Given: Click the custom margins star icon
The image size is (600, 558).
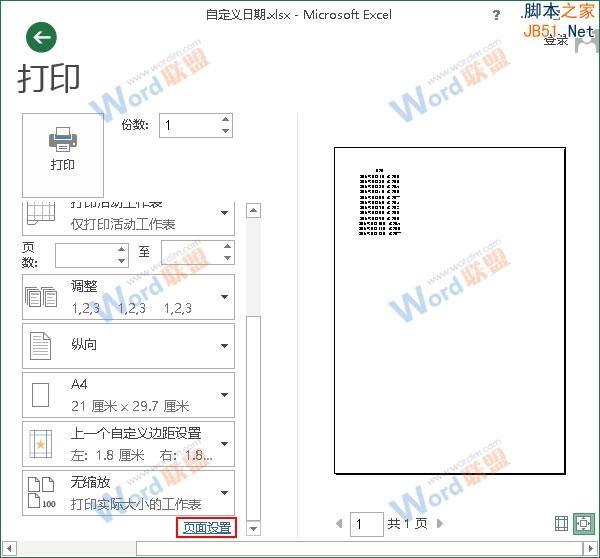Looking at the screenshot, I should (x=41, y=444).
